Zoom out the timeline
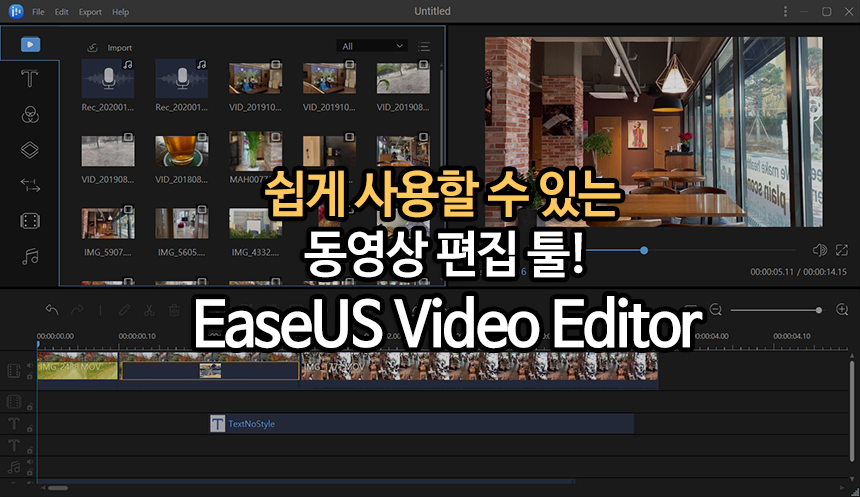Viewport: 860px width, 497px height. [715, 310]
